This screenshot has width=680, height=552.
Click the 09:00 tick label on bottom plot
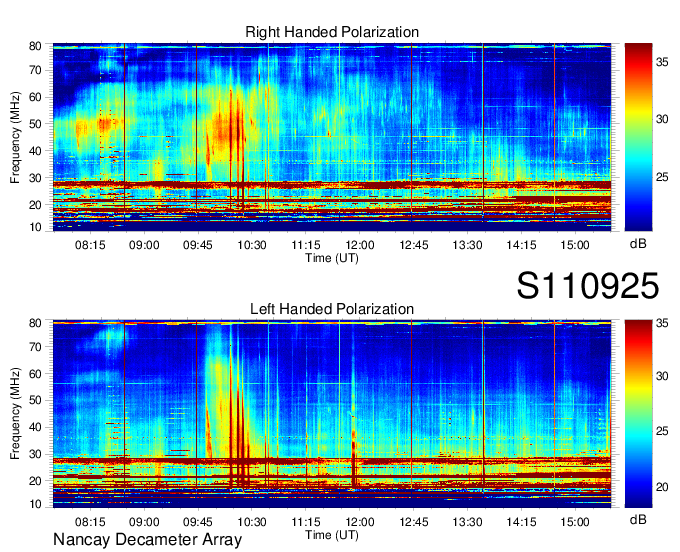click(x=144, y=522)
